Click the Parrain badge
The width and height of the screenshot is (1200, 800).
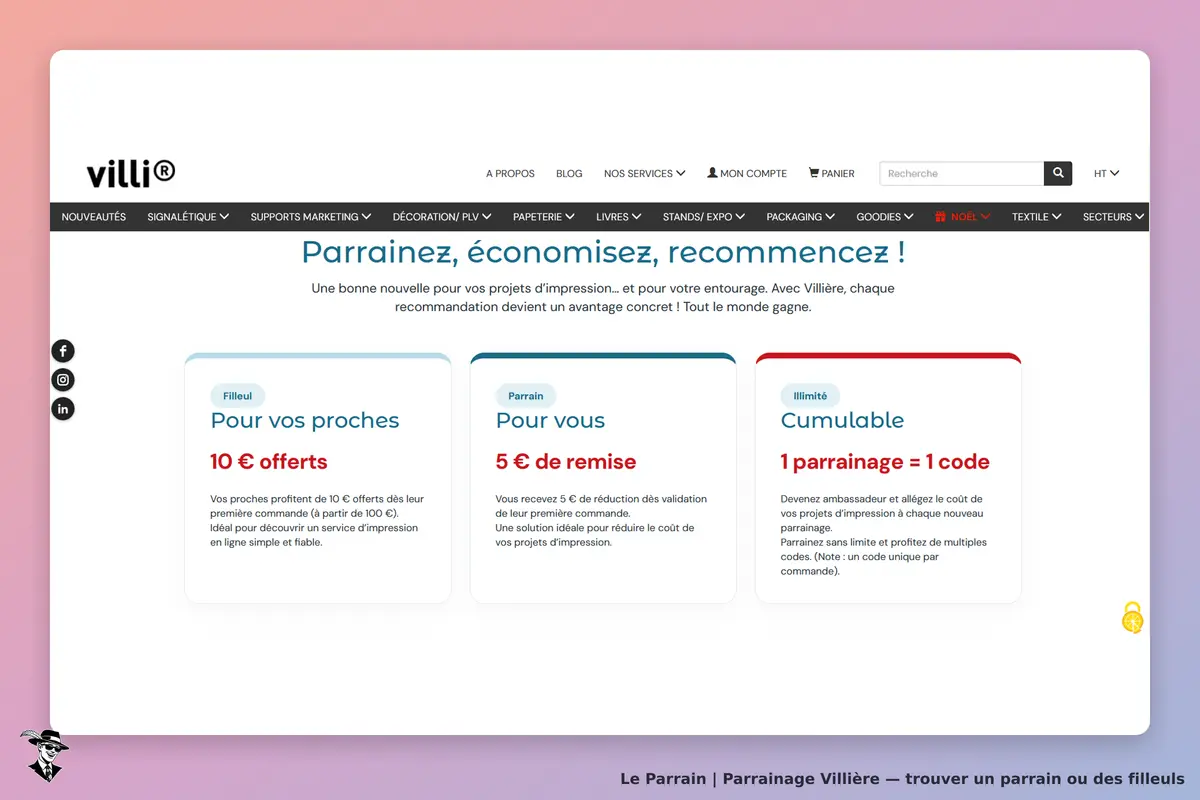coord(526,396)
